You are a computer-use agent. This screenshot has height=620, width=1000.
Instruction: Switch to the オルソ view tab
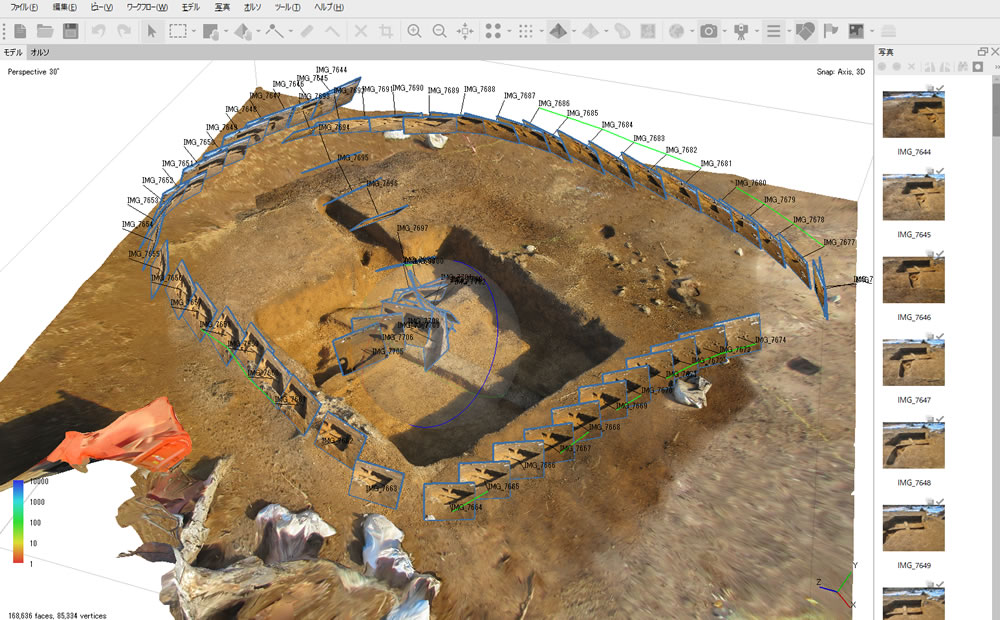click(x=40, y=51)
